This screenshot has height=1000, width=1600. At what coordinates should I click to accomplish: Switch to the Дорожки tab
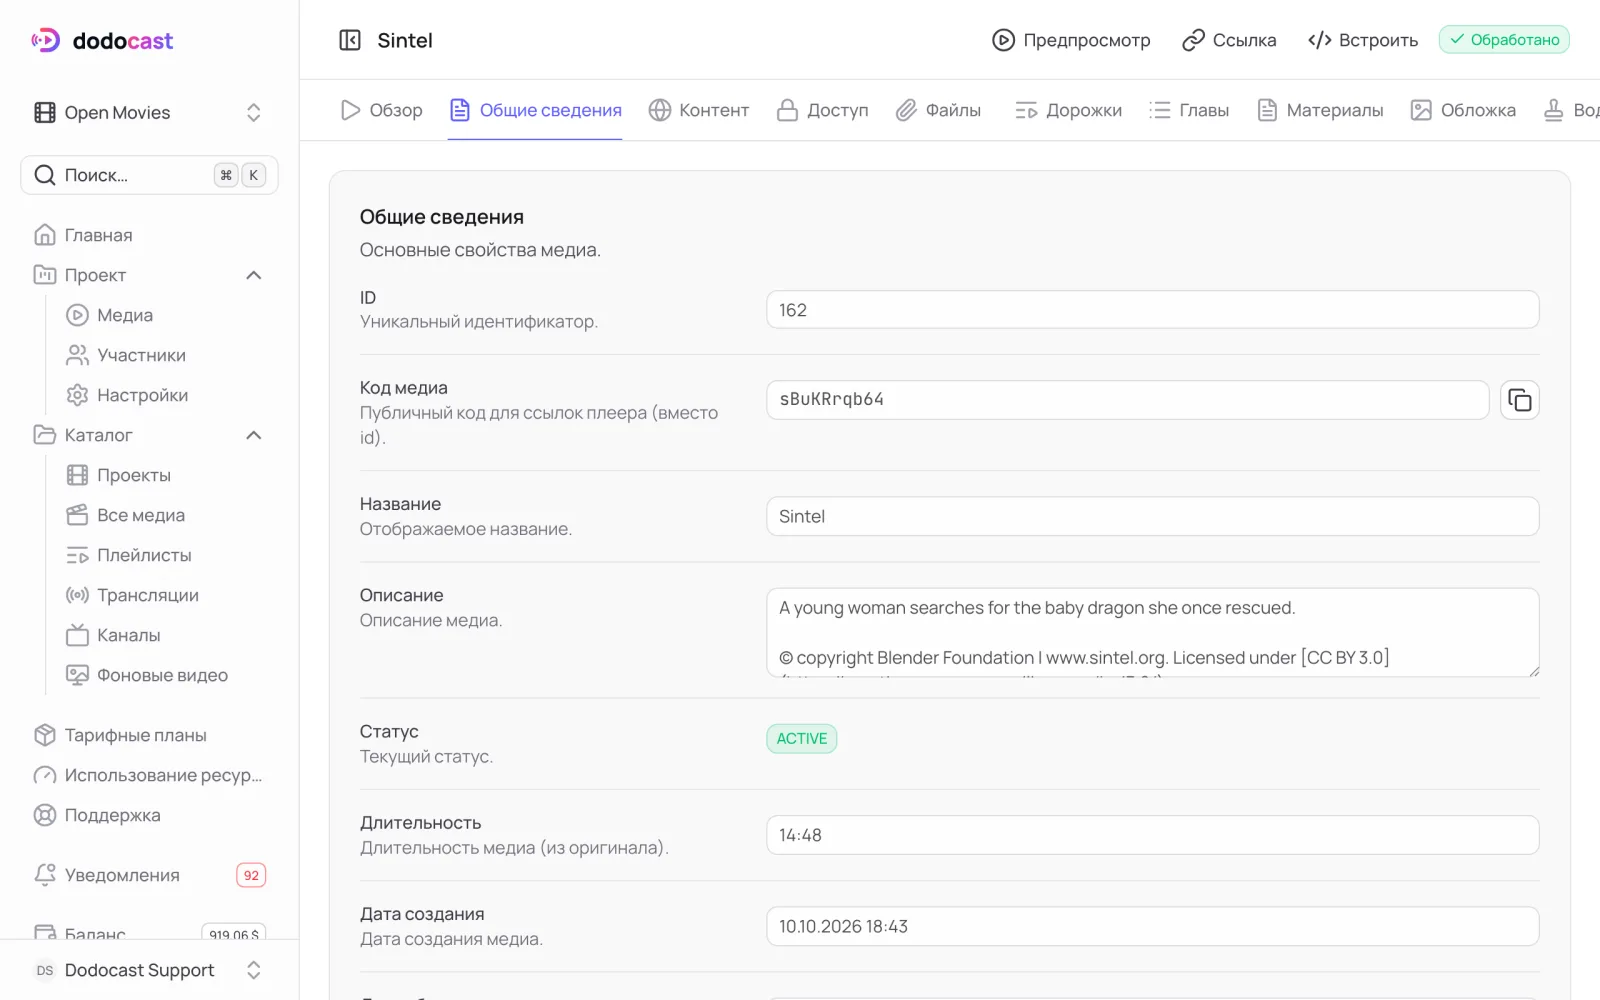pyautogui.click(x=1068, y=110)
